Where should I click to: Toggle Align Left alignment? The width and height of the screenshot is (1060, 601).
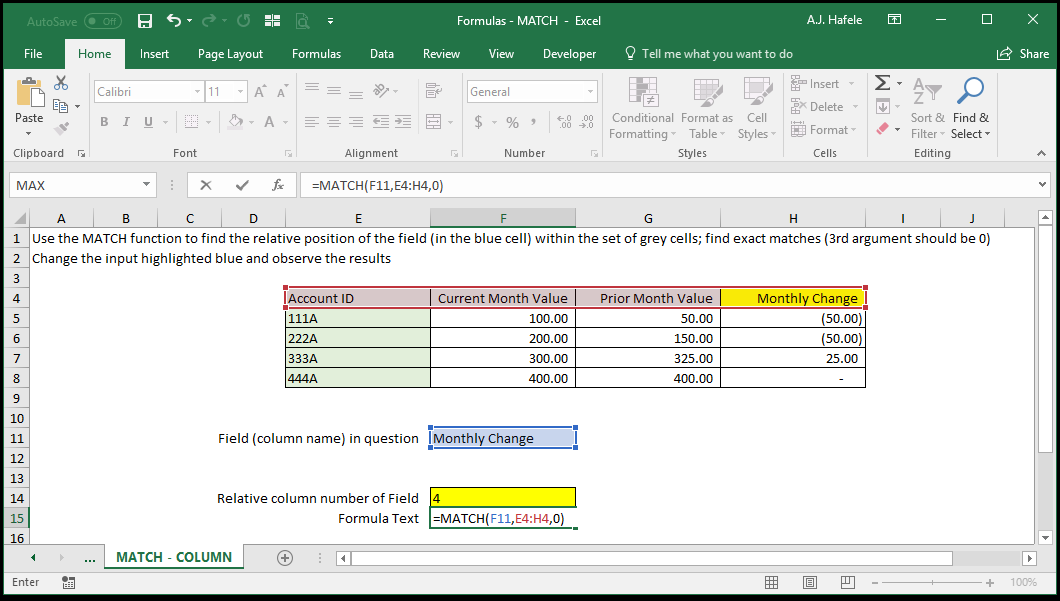click(x=312, y=122)
